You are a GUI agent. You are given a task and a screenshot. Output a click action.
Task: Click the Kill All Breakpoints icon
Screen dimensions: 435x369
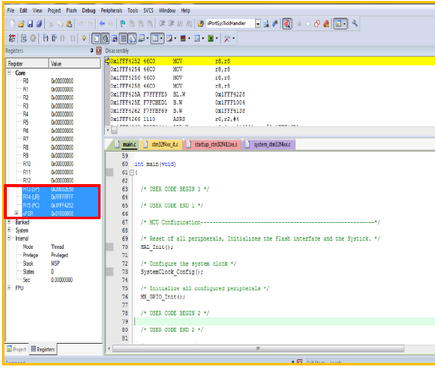coord(326,24)
